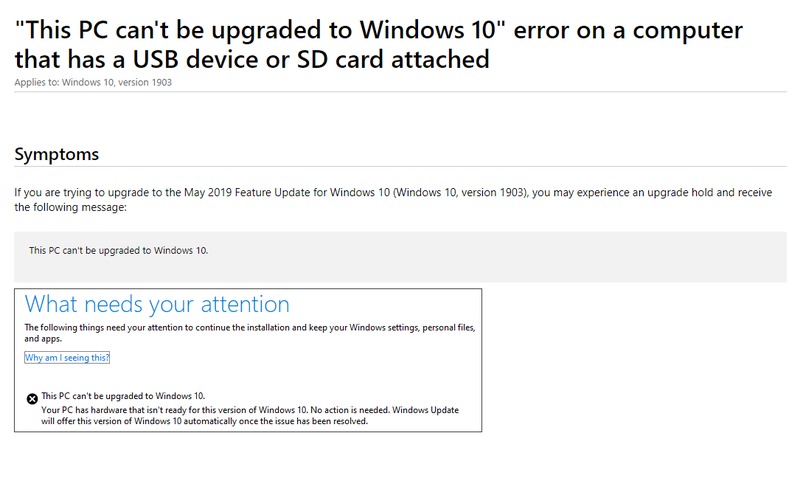The image size is (800, 492).
Task: Click the article title's first line
Action: click(378, 29)
